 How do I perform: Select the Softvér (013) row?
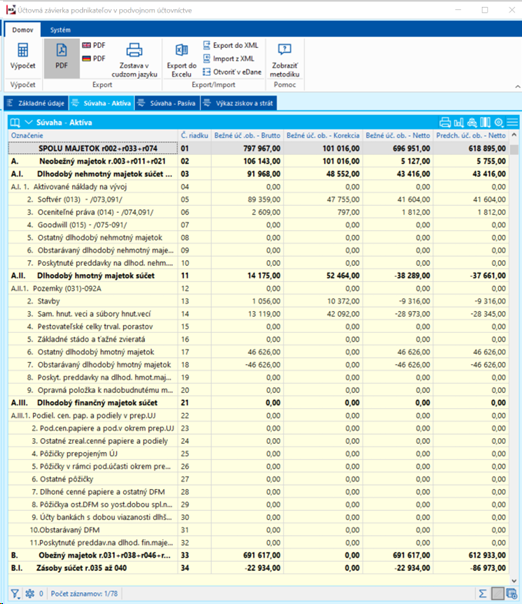pyautogui.click(x=258, y=199)
